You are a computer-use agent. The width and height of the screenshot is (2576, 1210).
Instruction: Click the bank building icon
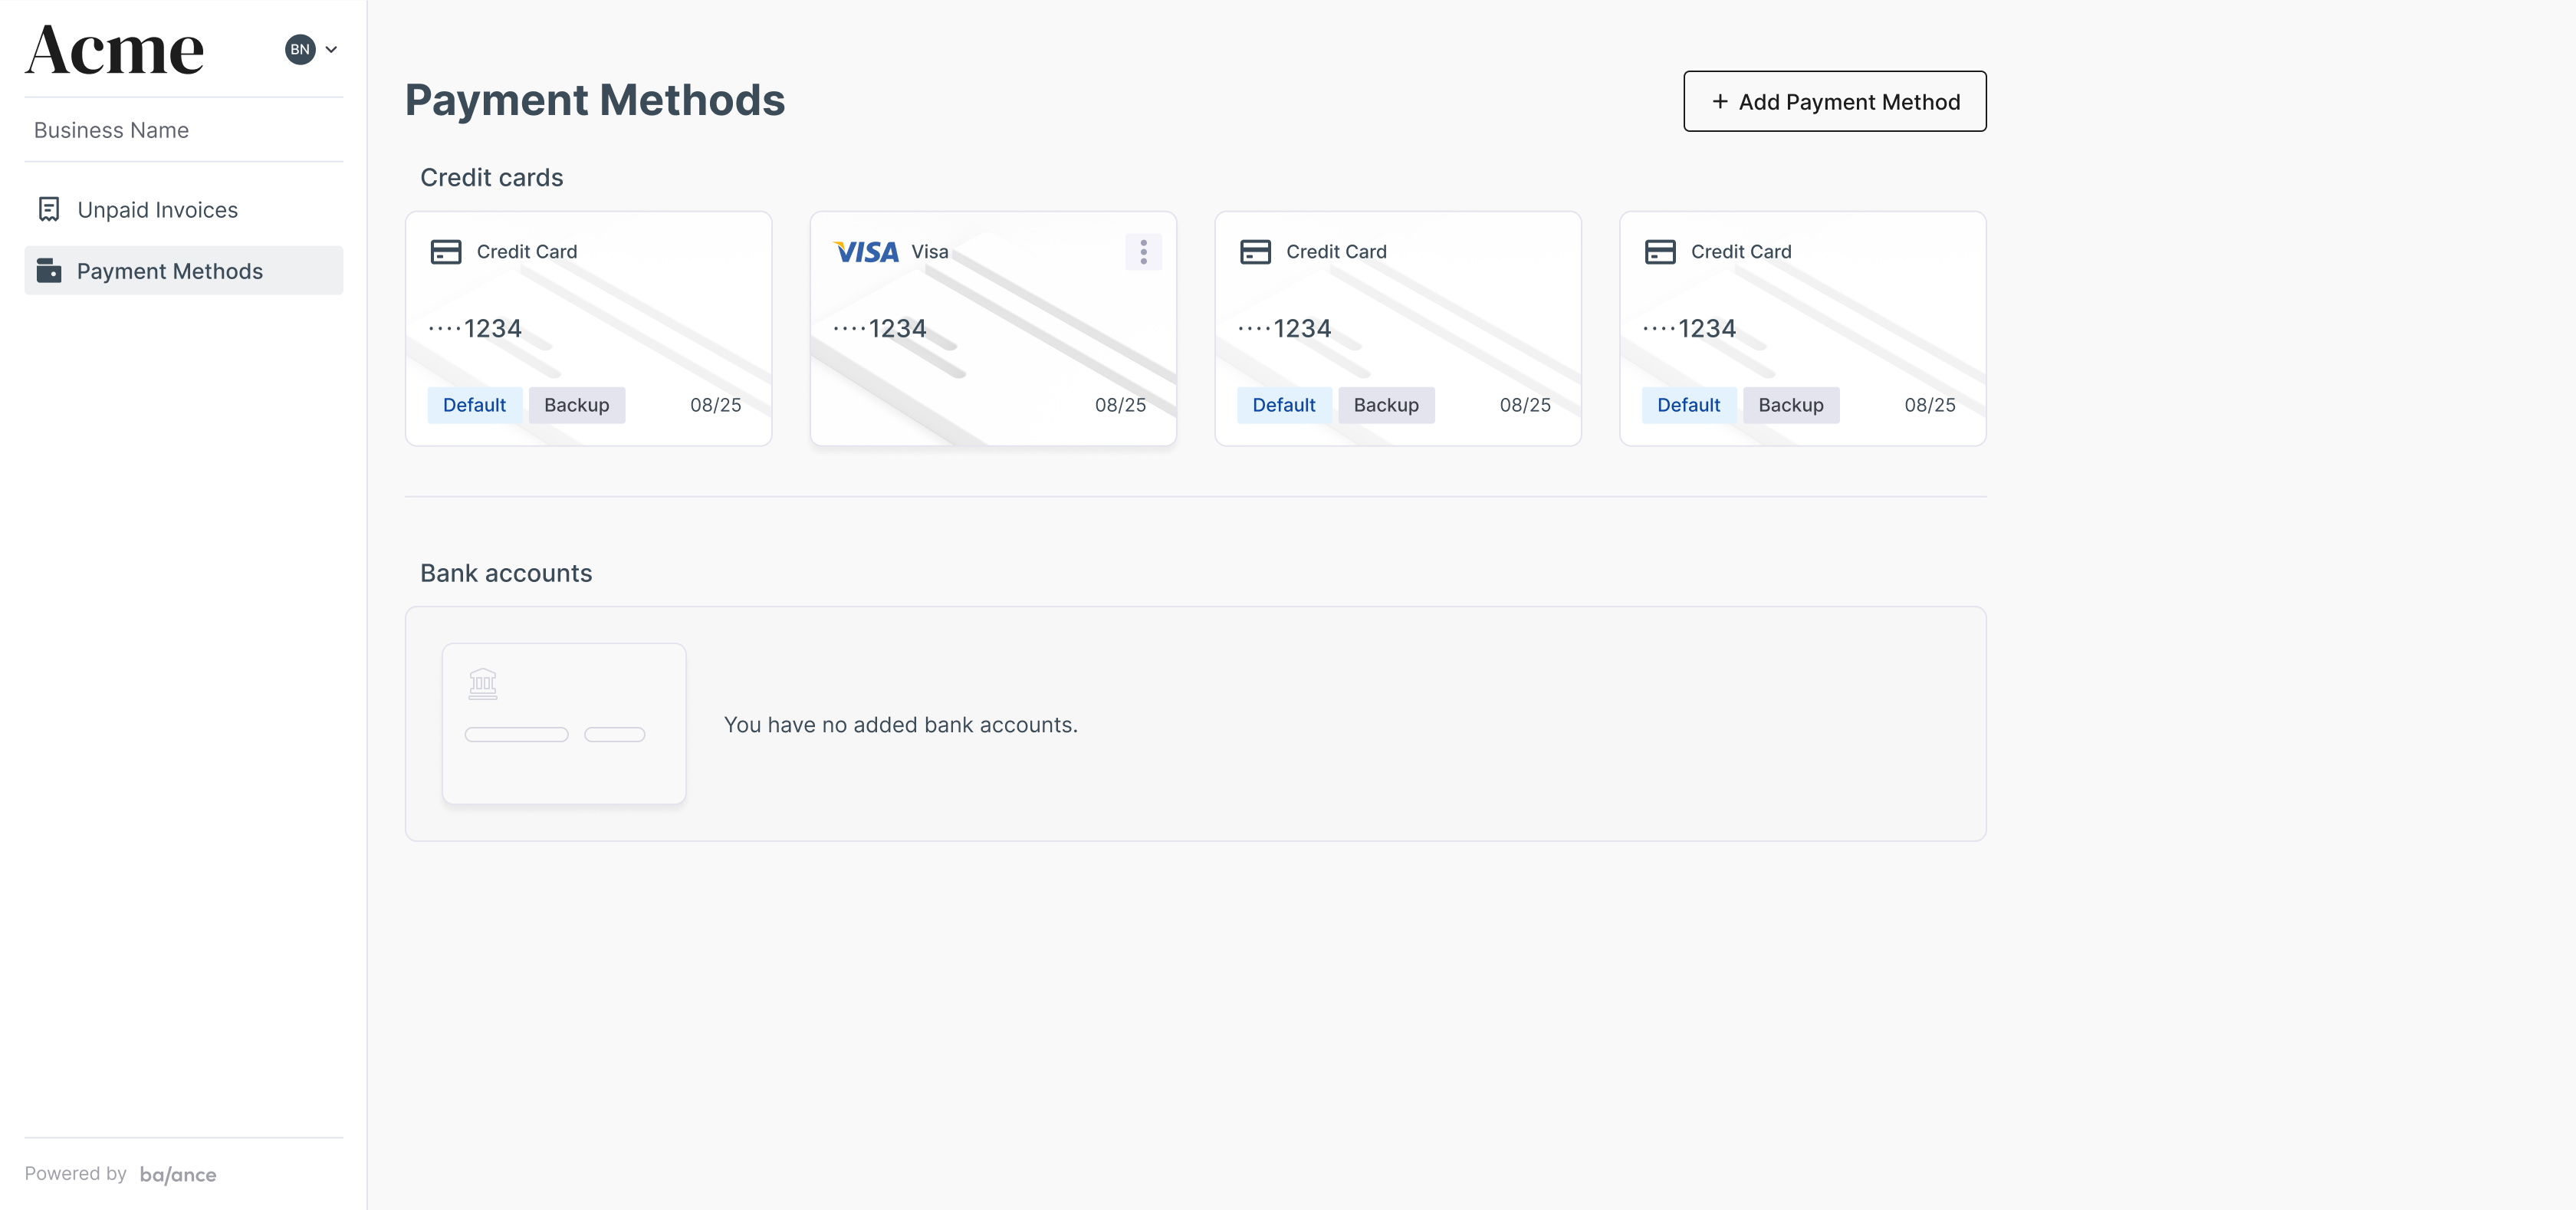tap(483, 684)
